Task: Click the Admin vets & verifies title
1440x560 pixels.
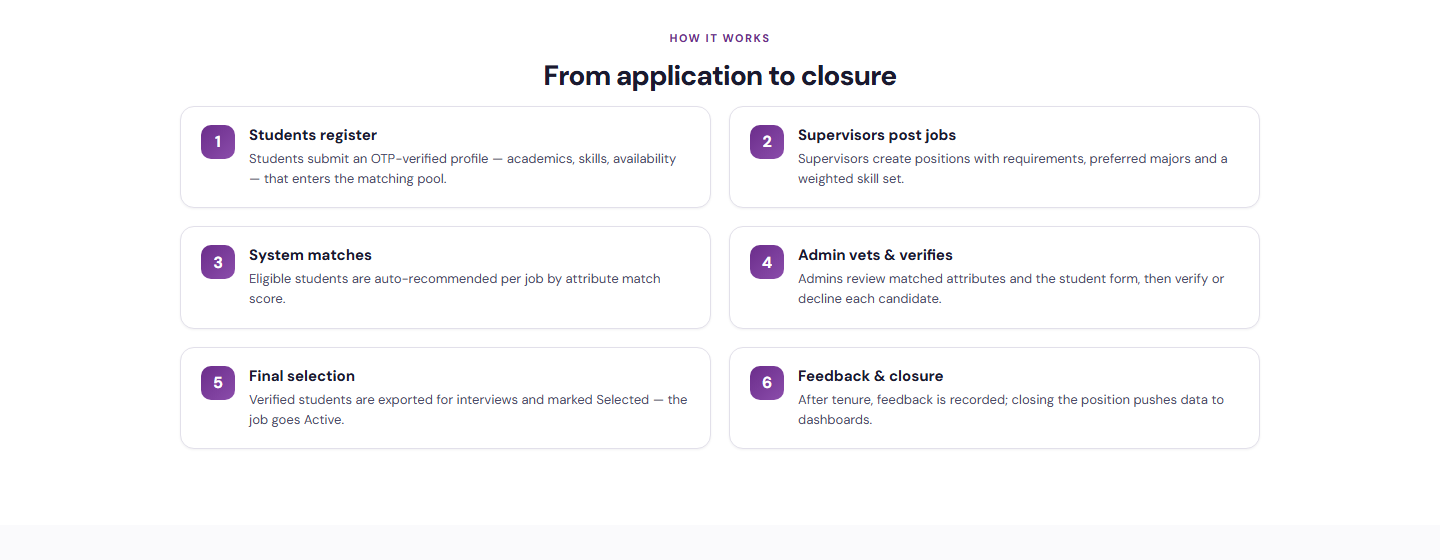Action: (x=875, y=255)
